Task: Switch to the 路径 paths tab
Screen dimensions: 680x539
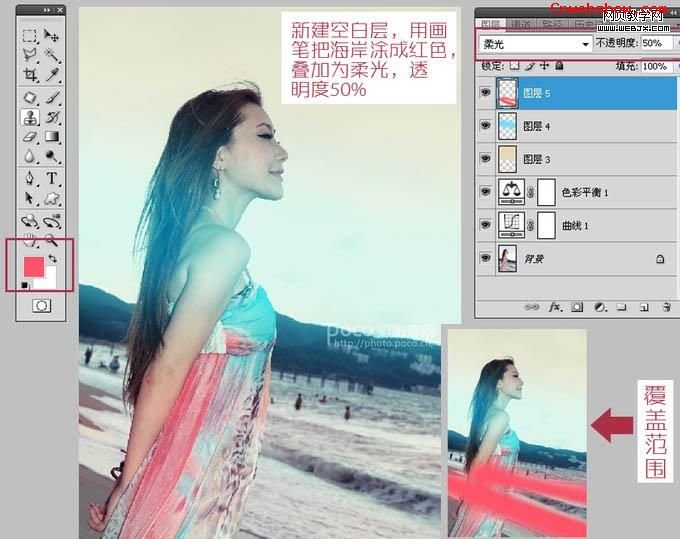Action: point(552,24)
